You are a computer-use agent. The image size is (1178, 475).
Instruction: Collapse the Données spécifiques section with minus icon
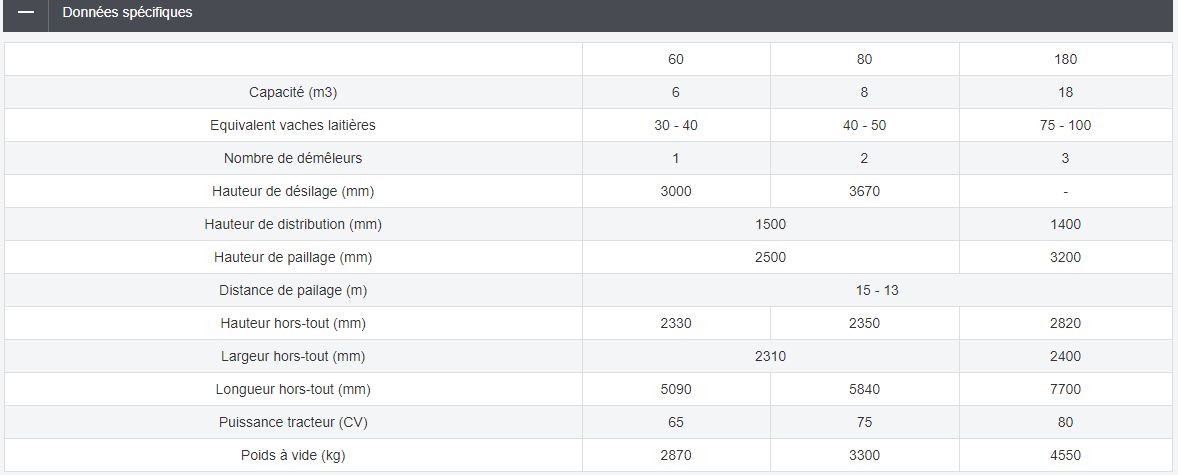pos(26,13)
